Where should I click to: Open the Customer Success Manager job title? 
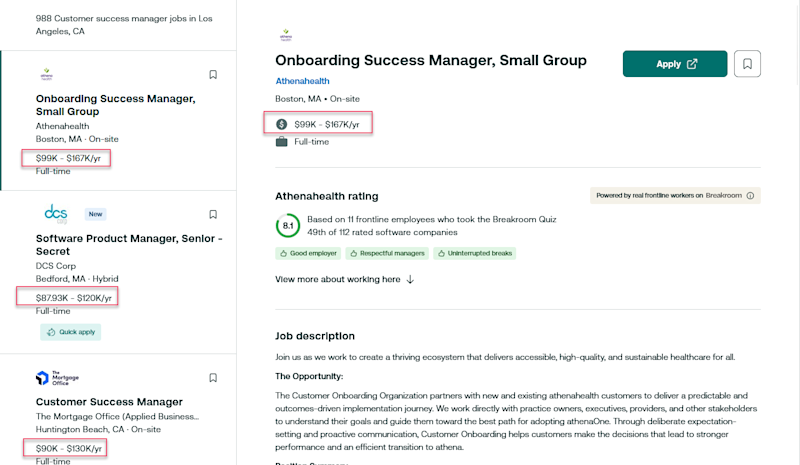coord(109,401)
